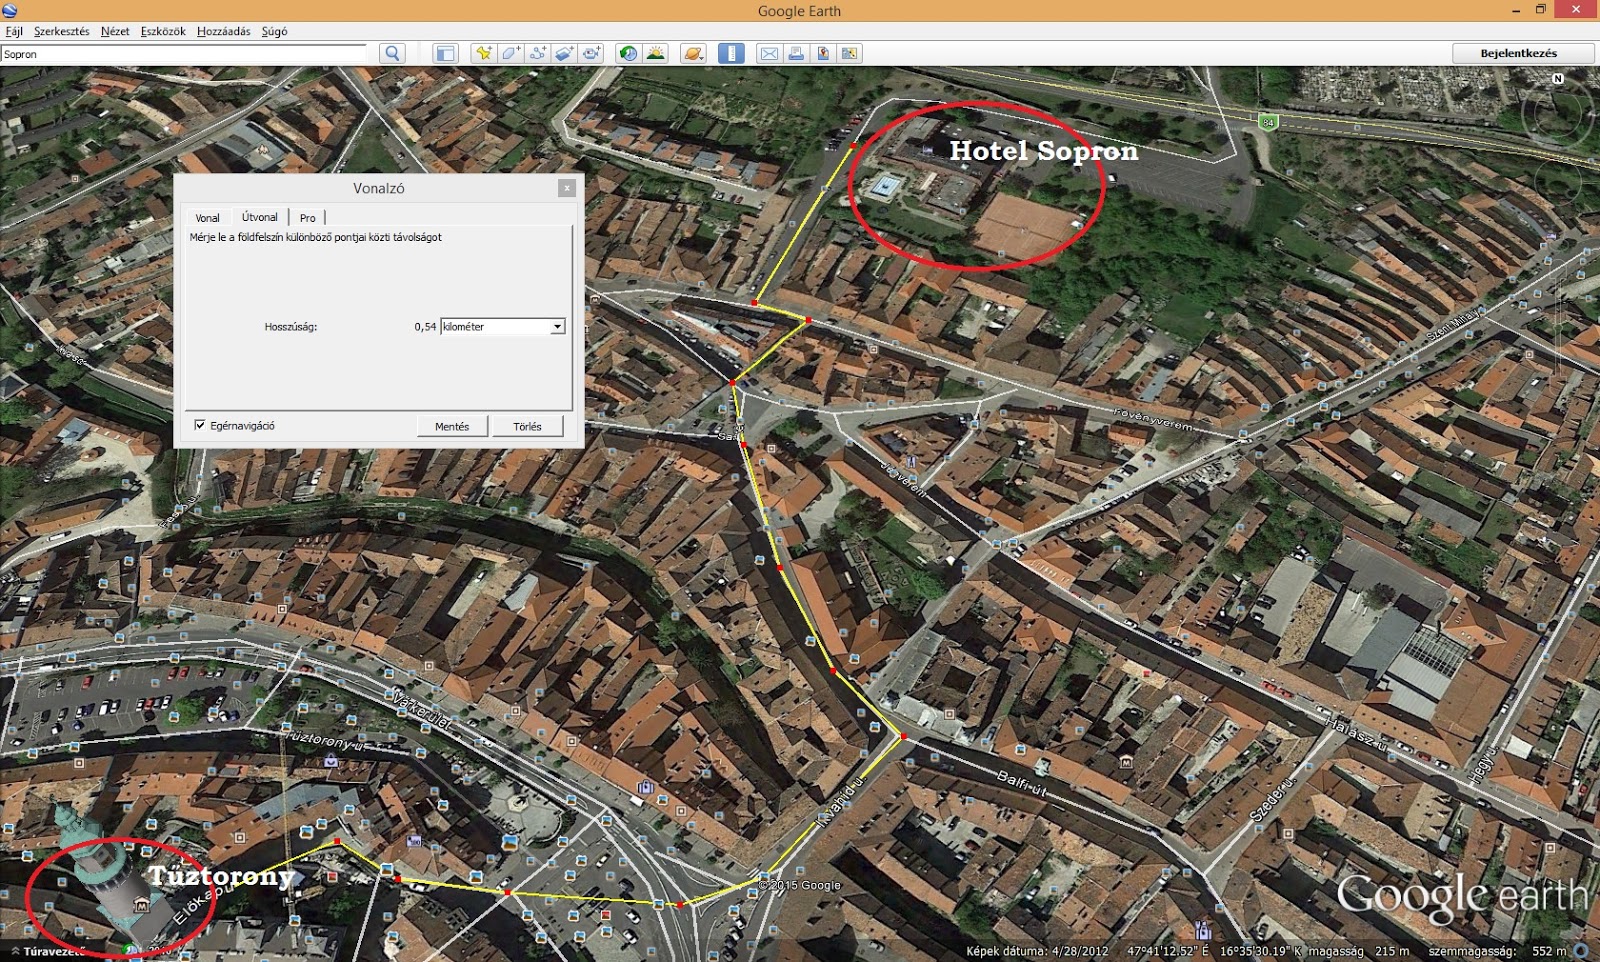
Task: Add a placemark with the pushpin icon
Action: click(484, 54)
